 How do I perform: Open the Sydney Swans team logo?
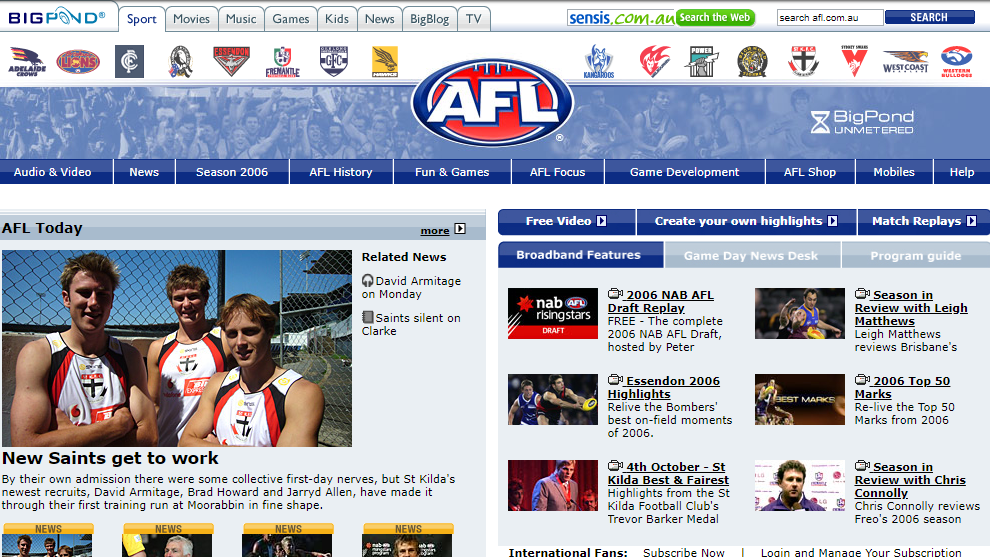click(x=854, y=61)
